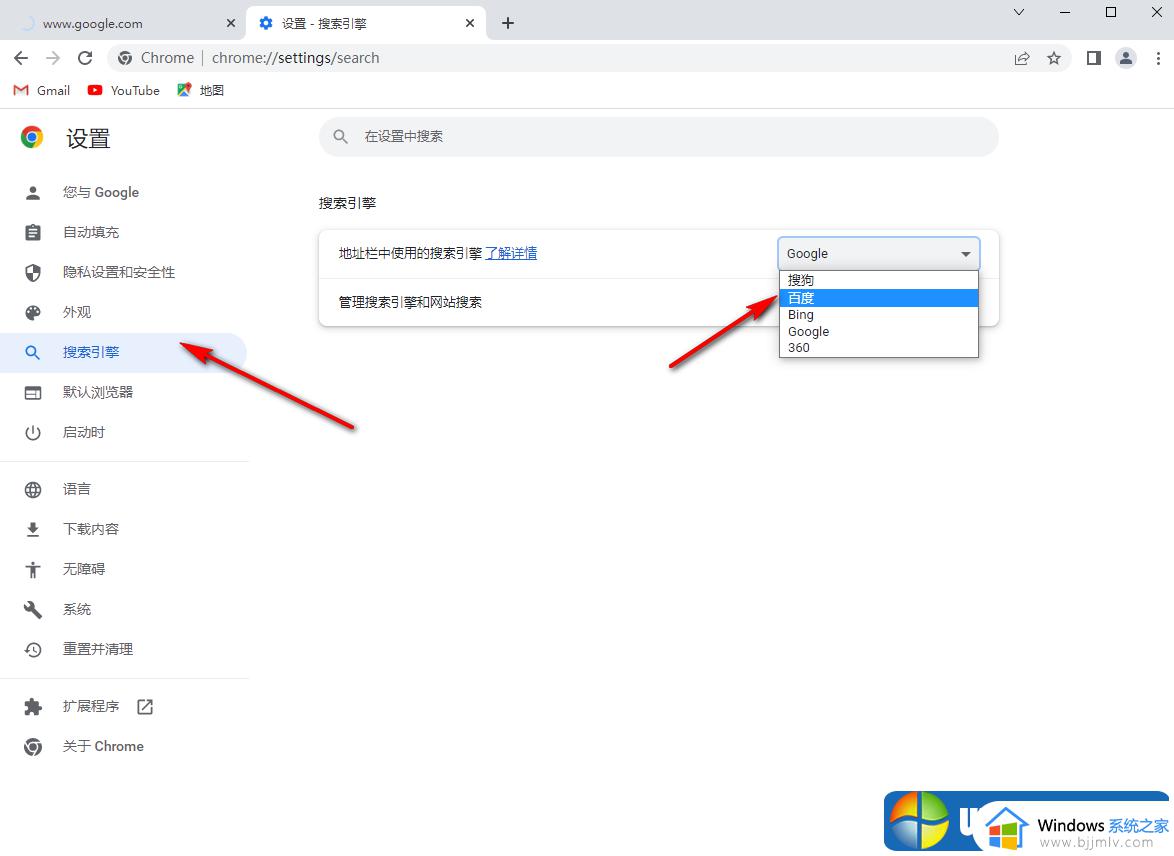1174x856 pixels.
Task: Click the 默认浏览器 window icon
Action: (x=33, y=392)
